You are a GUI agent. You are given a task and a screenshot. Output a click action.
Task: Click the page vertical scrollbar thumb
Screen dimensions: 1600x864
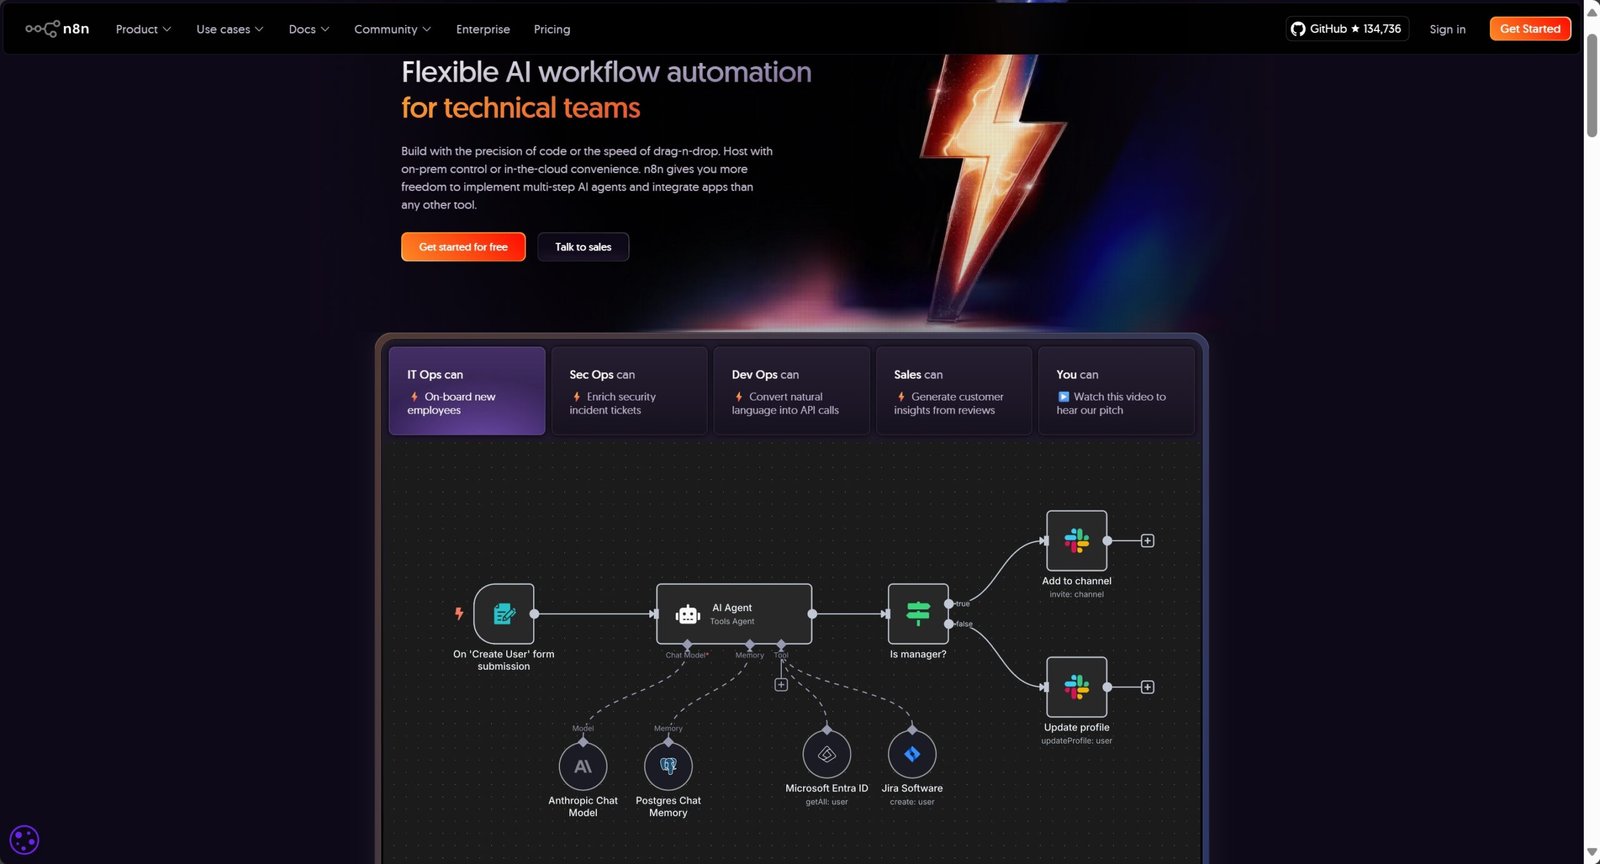coord(1592,84)
